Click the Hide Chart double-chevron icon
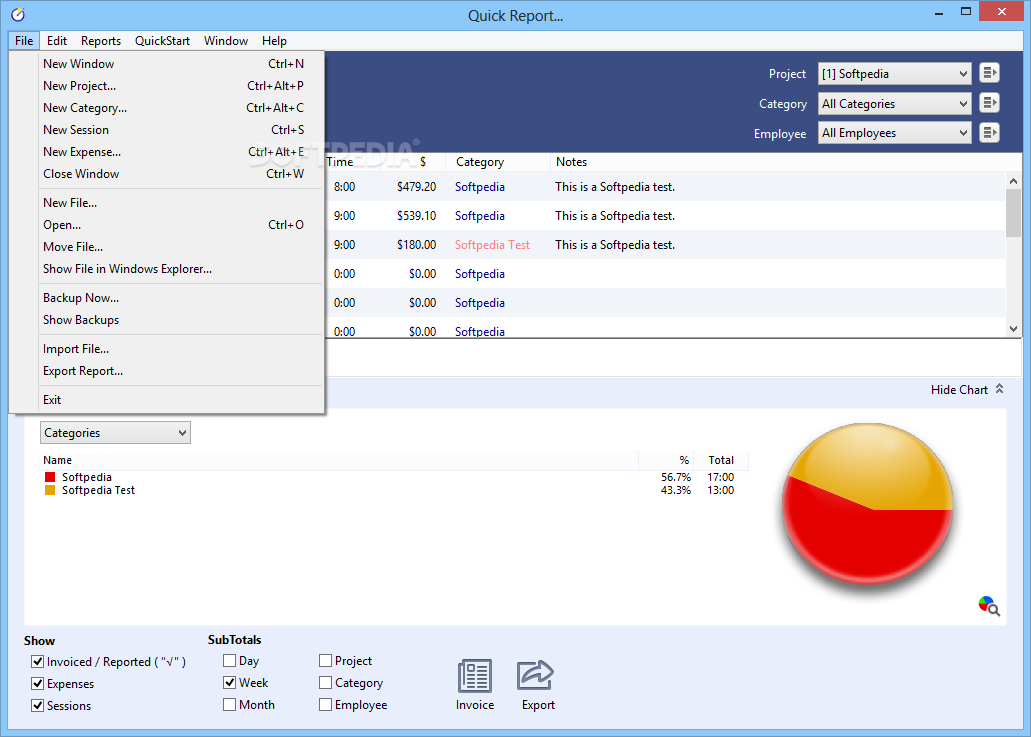The width and height of the screenshot is (1031, 737). pos(999,389)
